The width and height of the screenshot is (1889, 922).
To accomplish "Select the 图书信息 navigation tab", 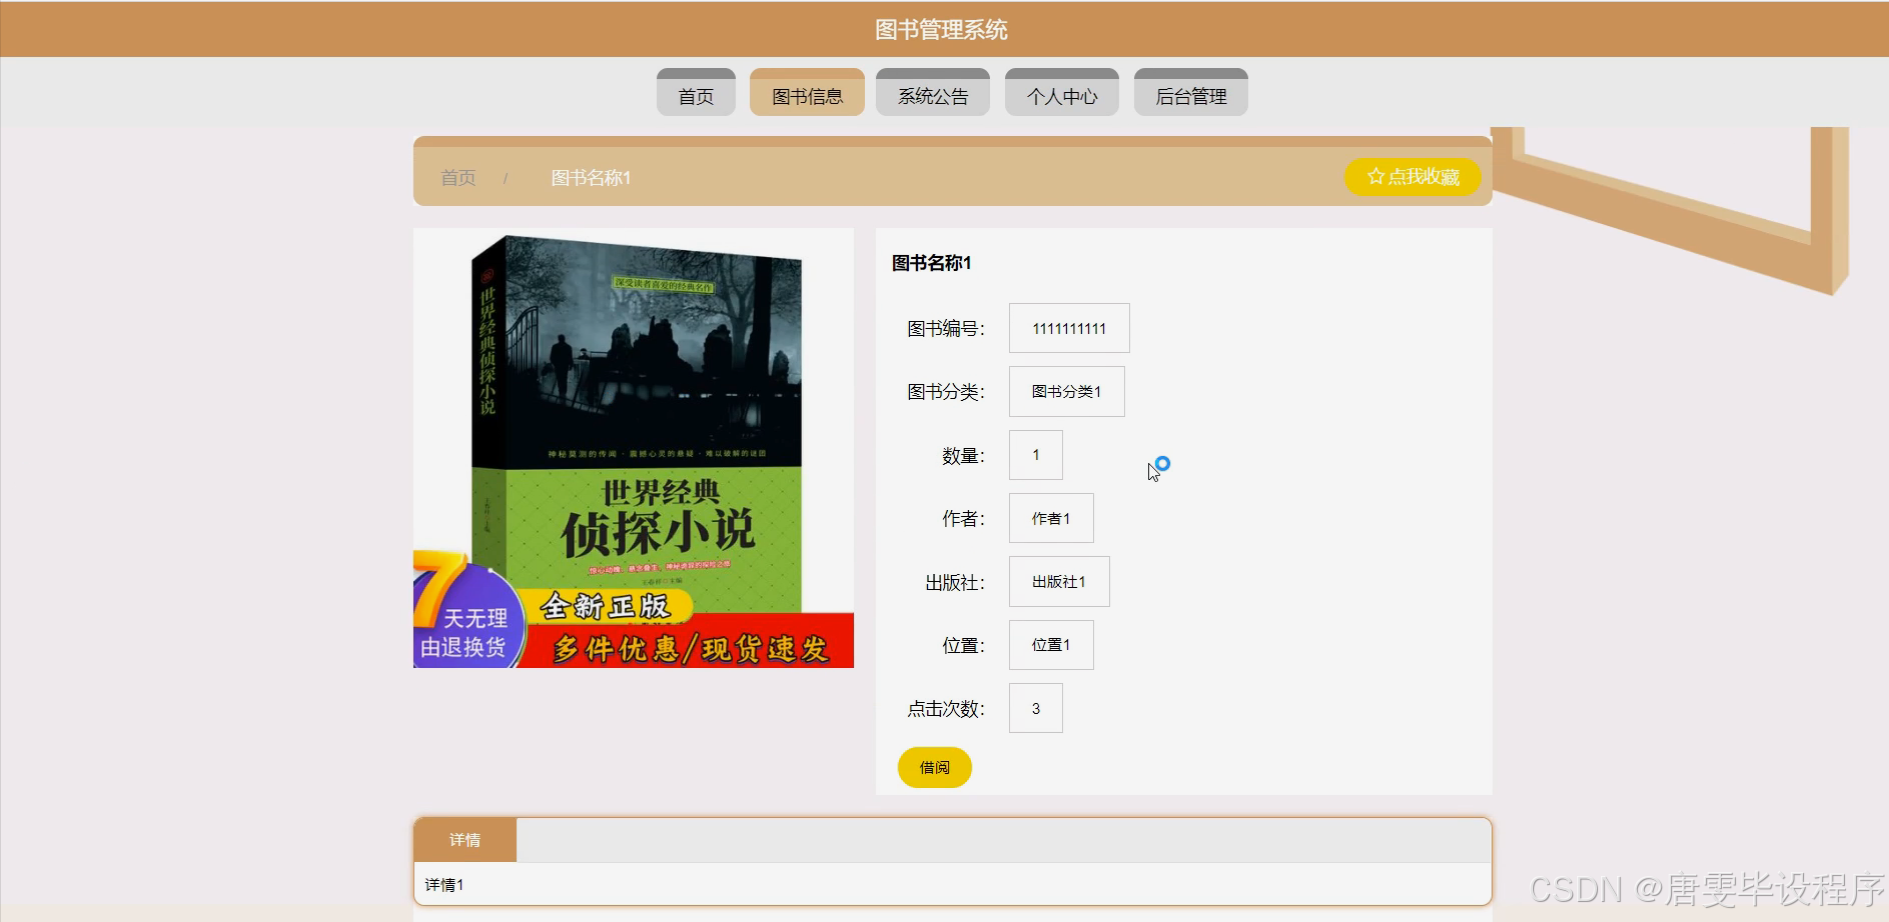I will (x=807, y=93).
